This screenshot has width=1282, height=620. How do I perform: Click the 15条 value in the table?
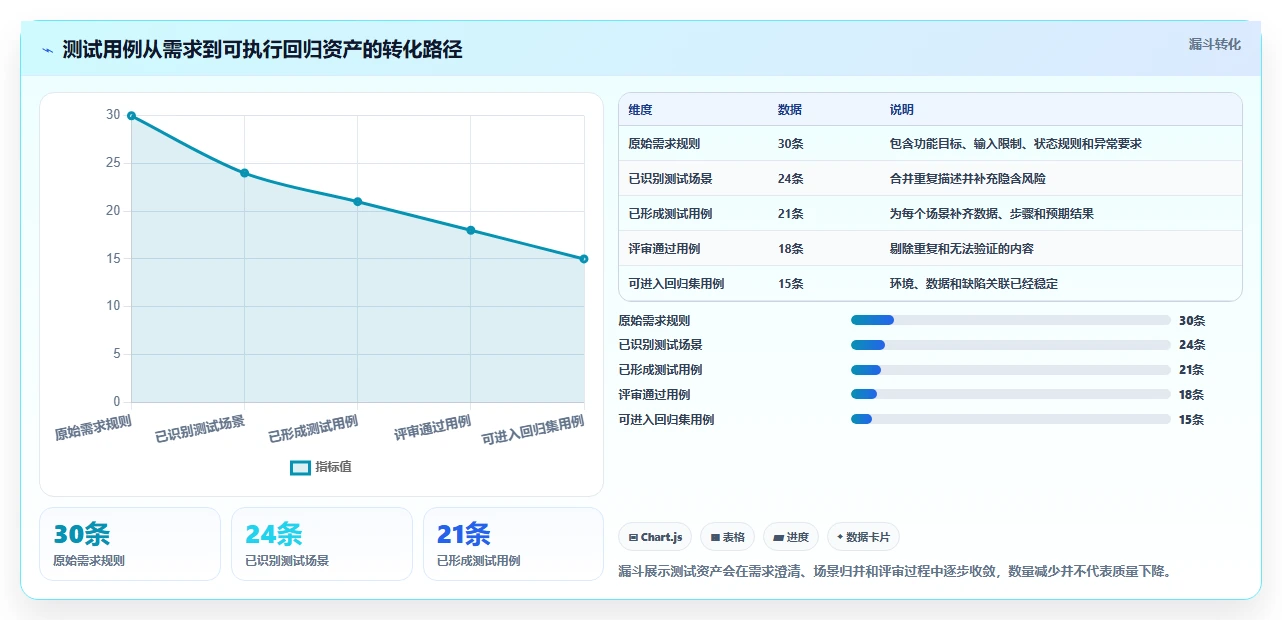[790, 284]
